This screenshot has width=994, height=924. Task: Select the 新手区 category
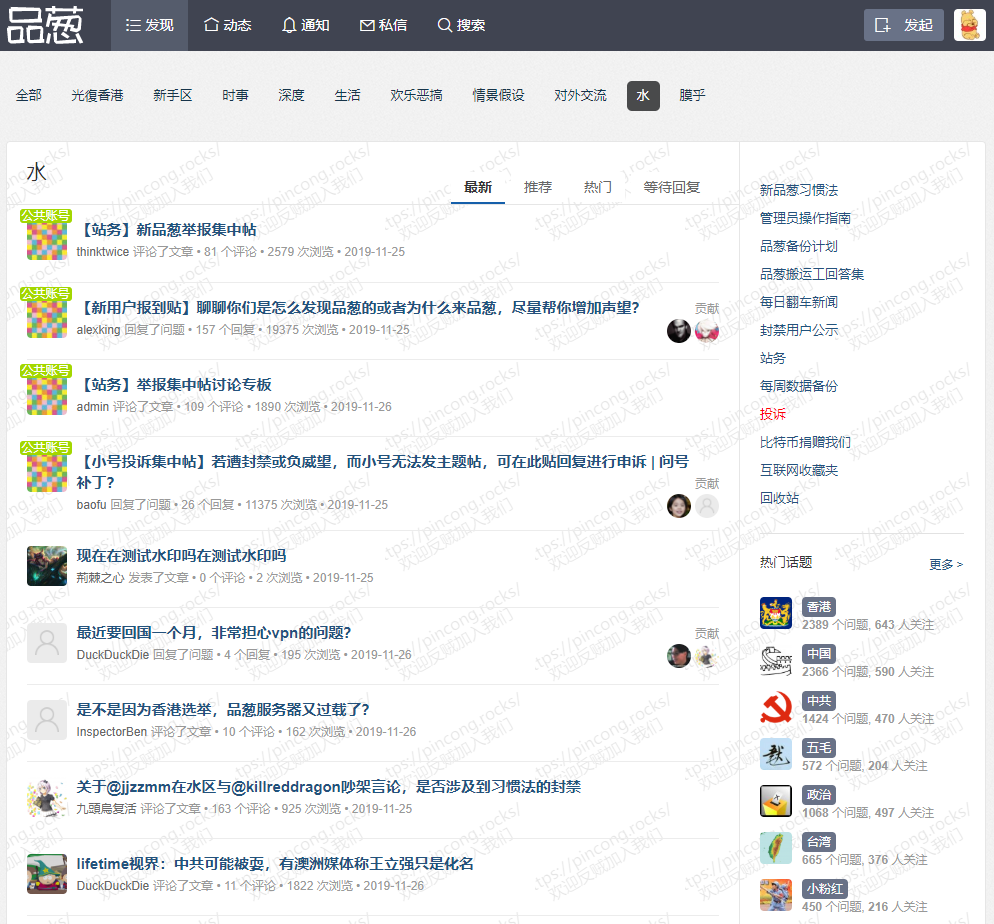point(172,96)
